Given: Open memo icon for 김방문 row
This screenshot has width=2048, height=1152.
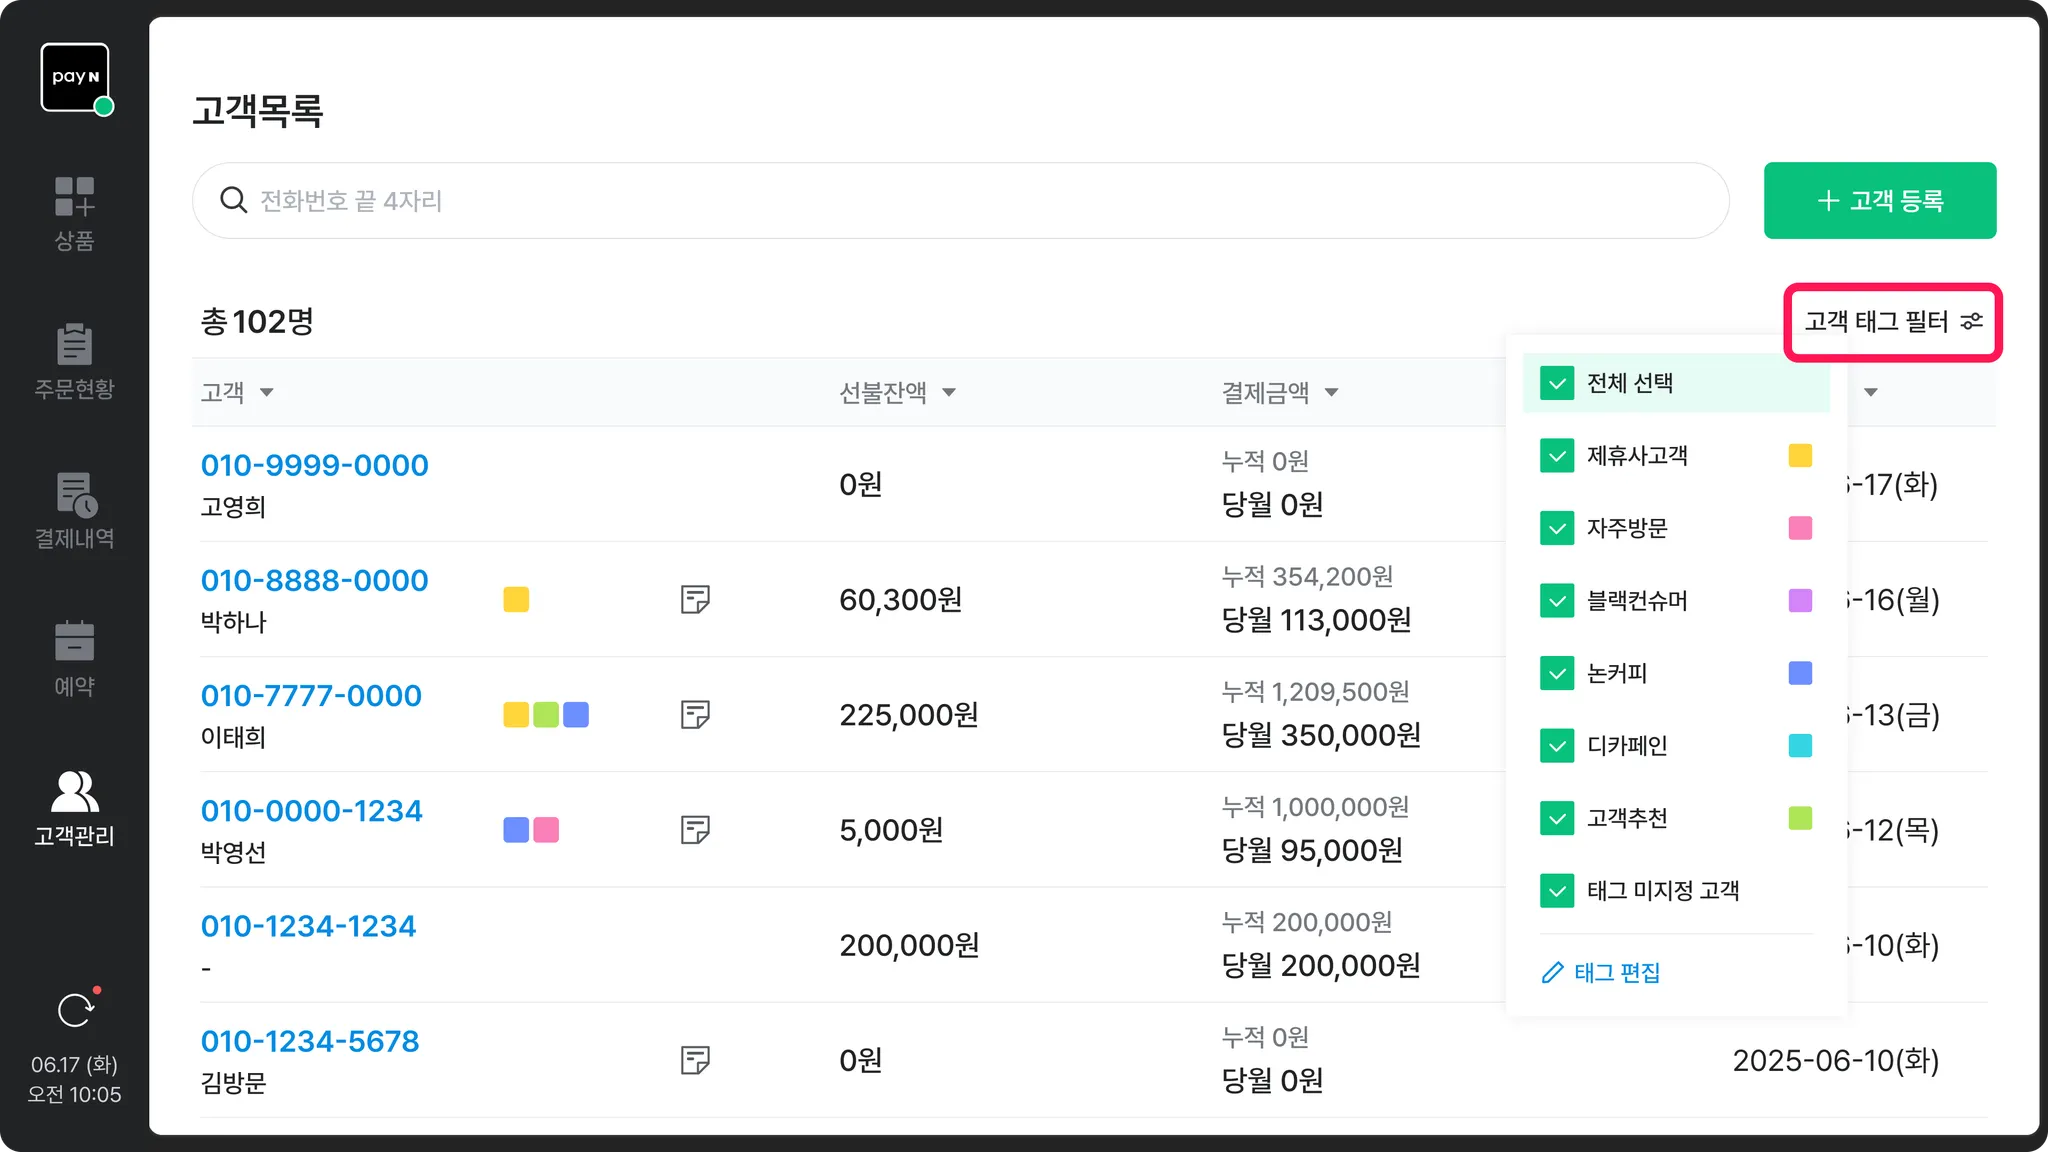Looking at the screenshot, I should point(695,1060).
